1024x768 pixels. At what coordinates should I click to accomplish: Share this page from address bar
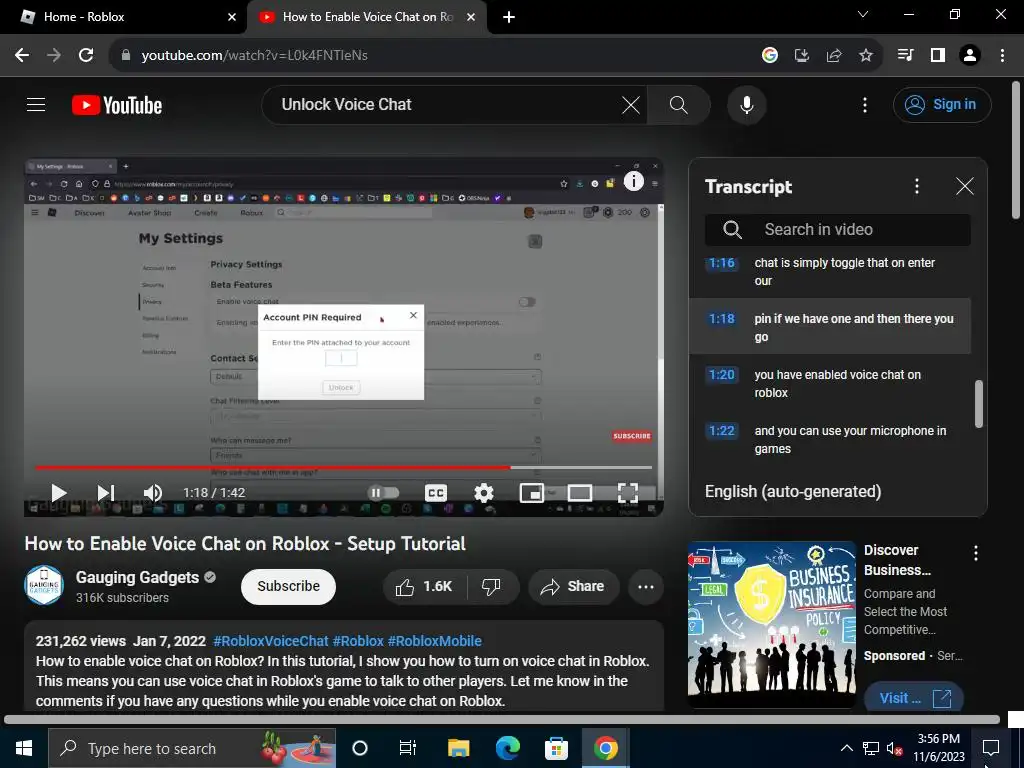(x=834, y=56)
